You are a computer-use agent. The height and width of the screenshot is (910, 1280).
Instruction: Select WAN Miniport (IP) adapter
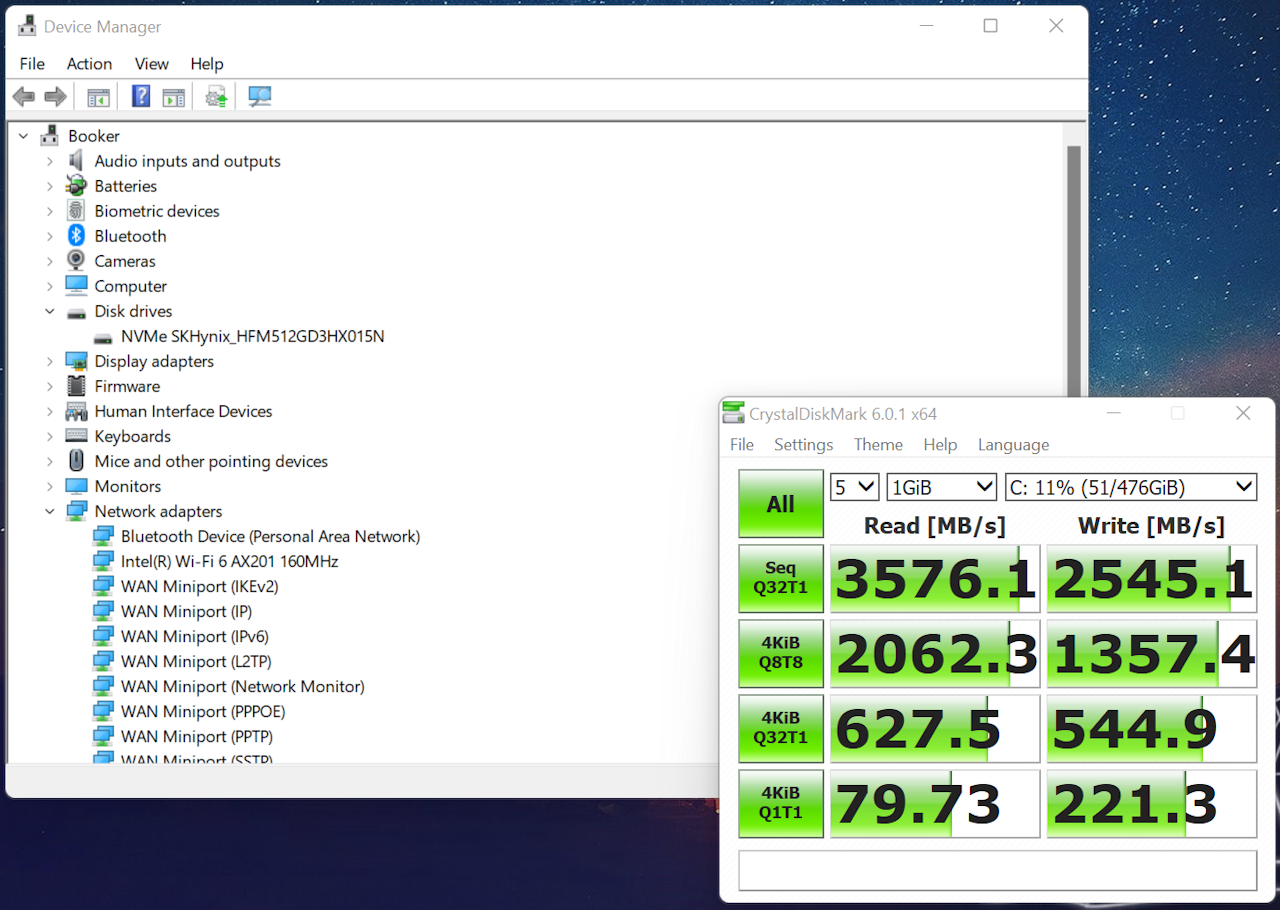click(x=186, y=611)
